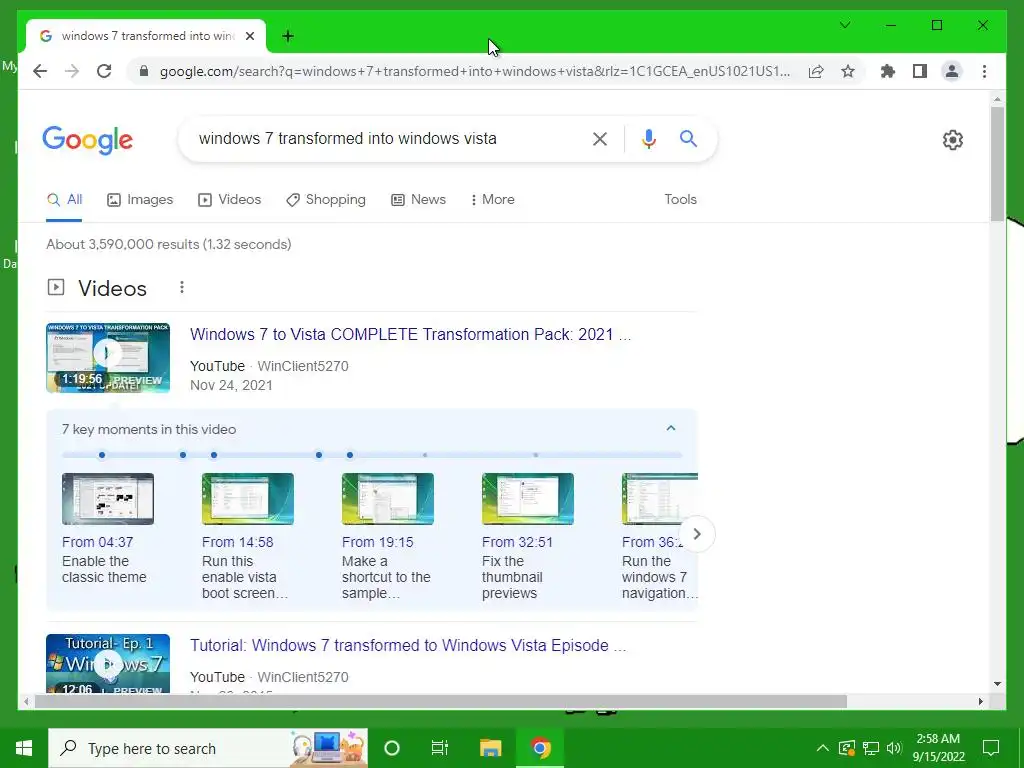
Task: Bookmark this page with the star
Action: tap(848, 71)
